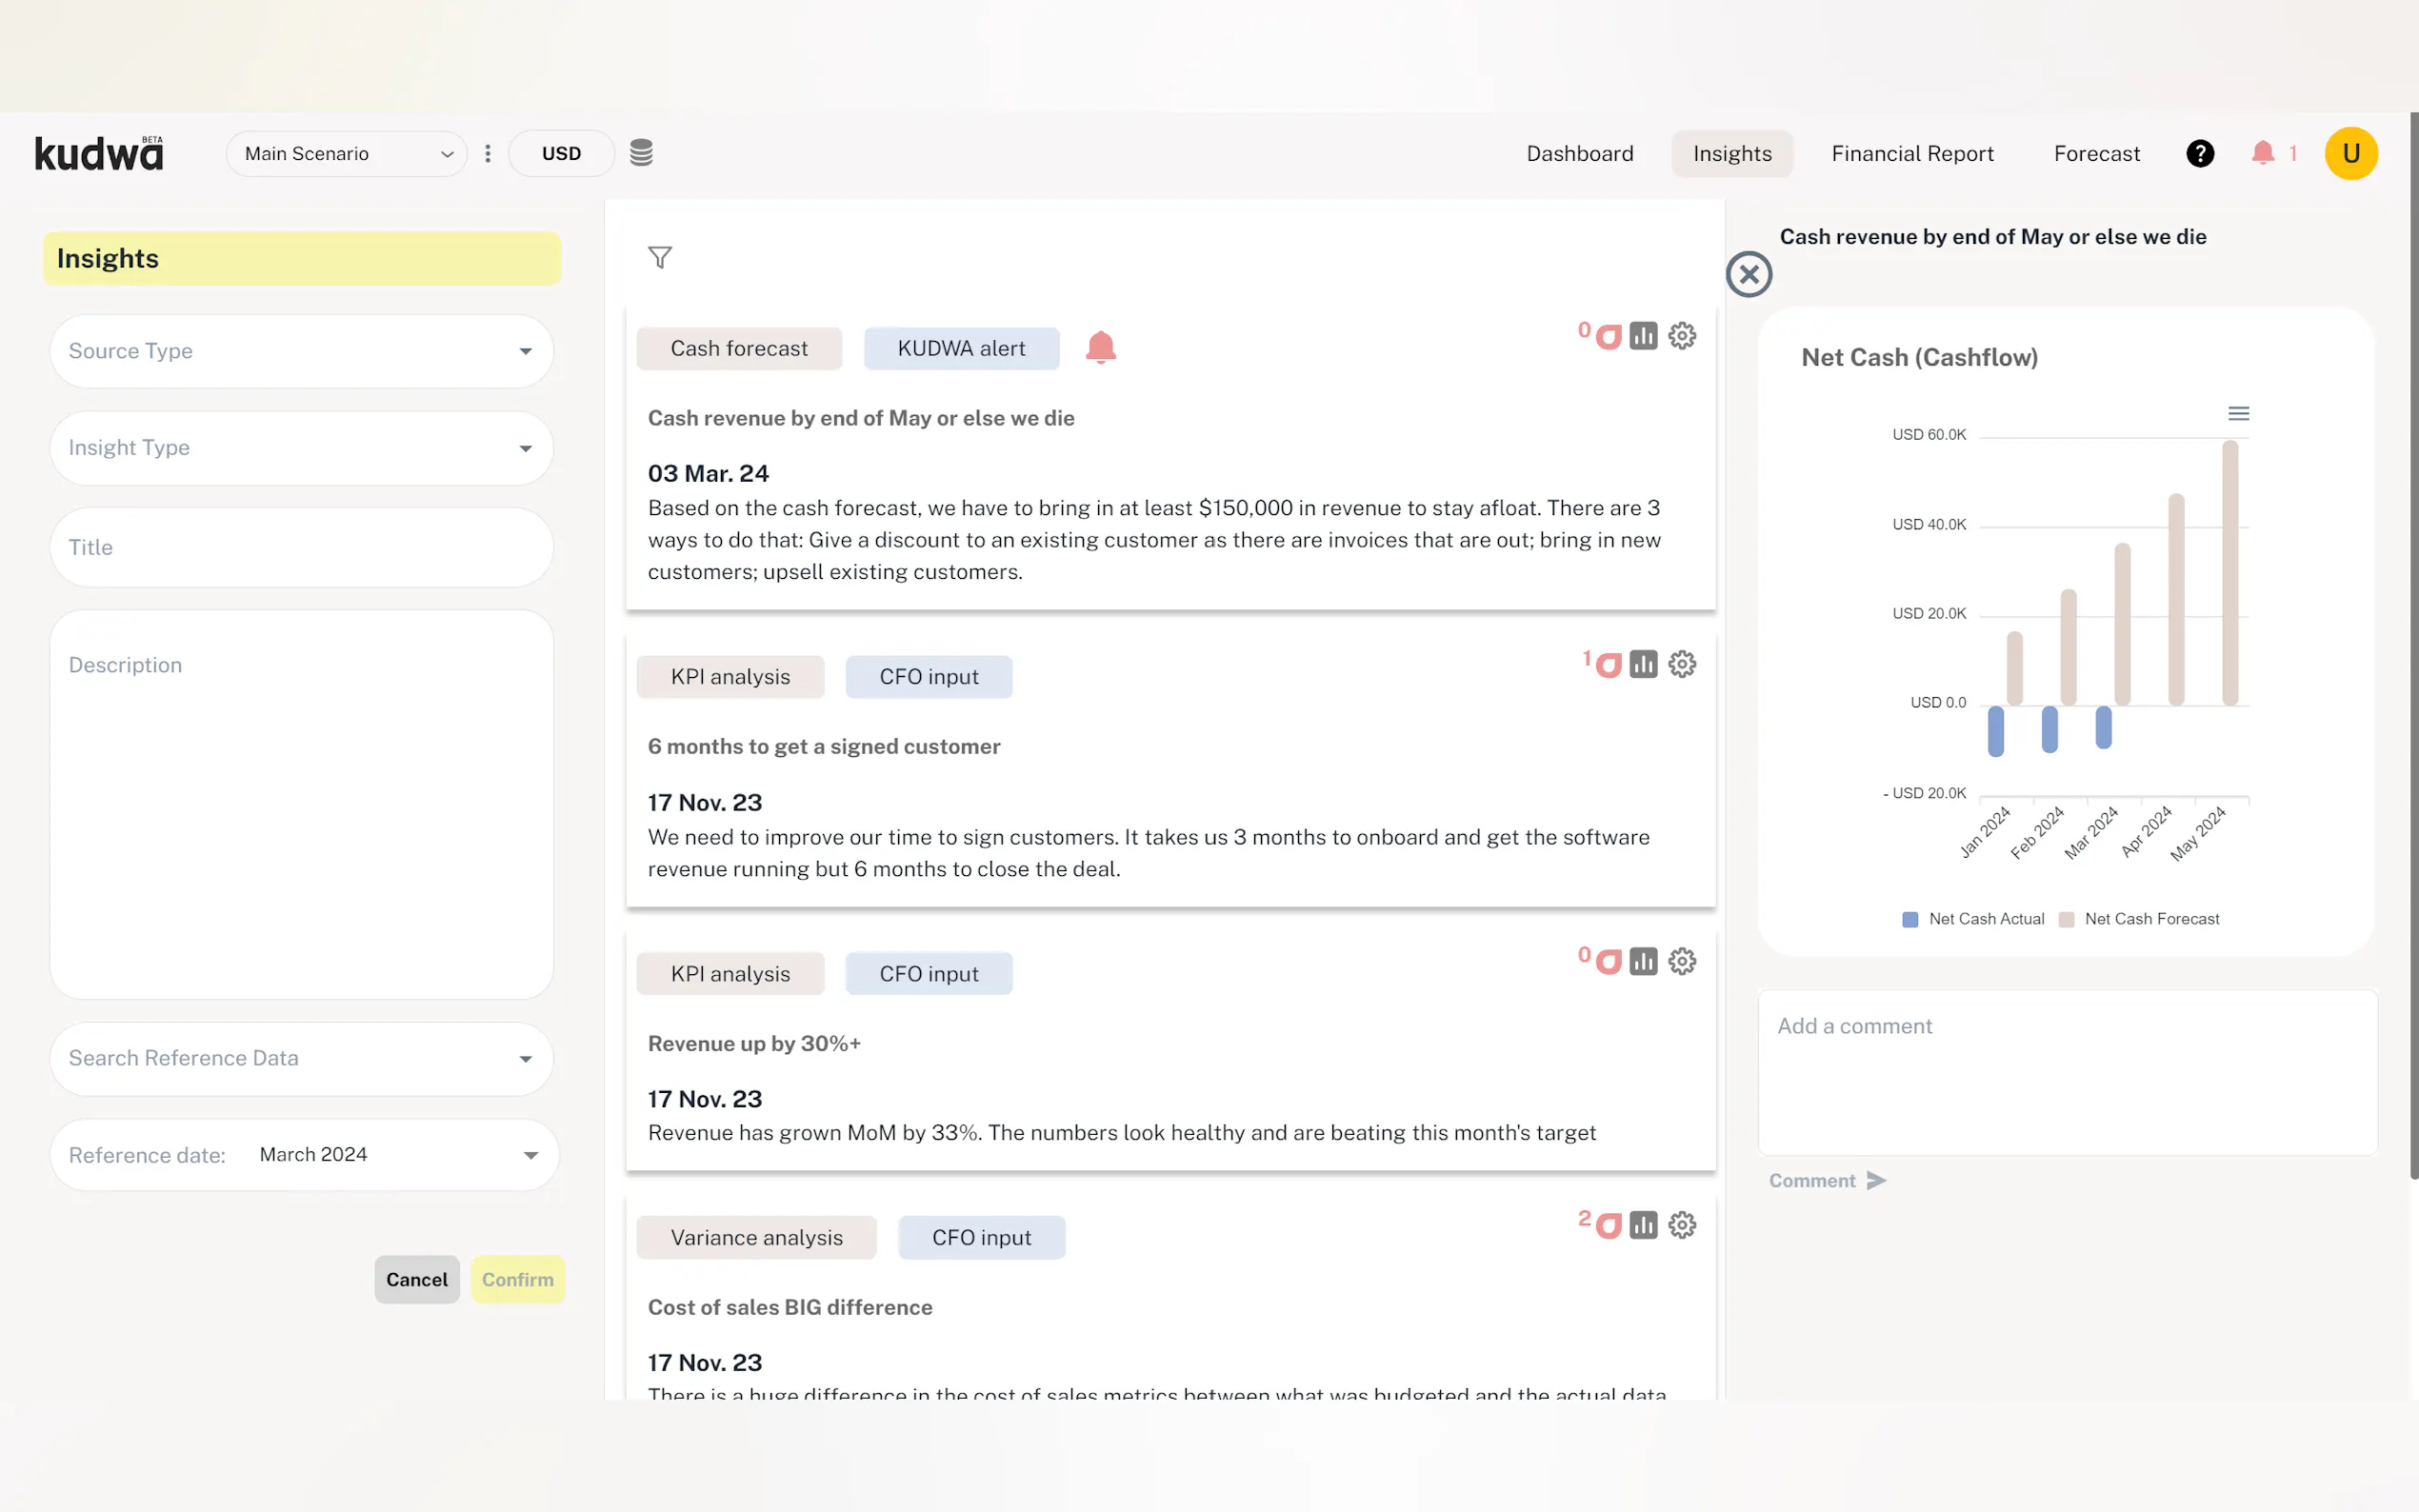Screen dimensions: 2419x1512
Task: Click three-dot menu next to scenario
Action: pos(488,153)
